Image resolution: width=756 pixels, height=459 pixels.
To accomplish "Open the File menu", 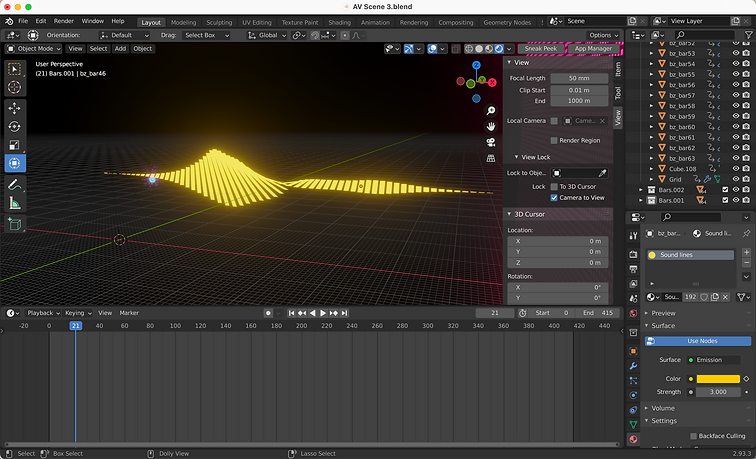I will coord(23,21).
